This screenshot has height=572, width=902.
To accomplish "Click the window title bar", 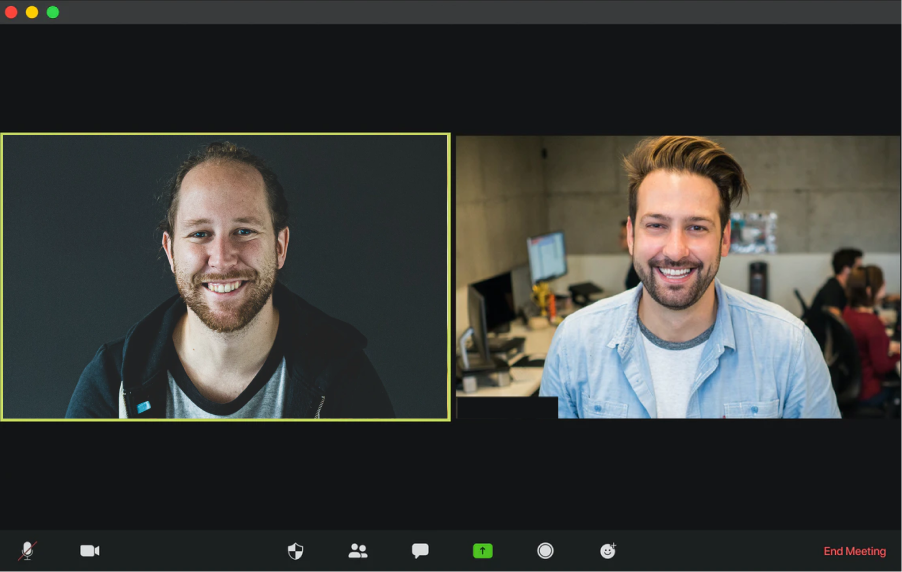I will tap(450, 12).
